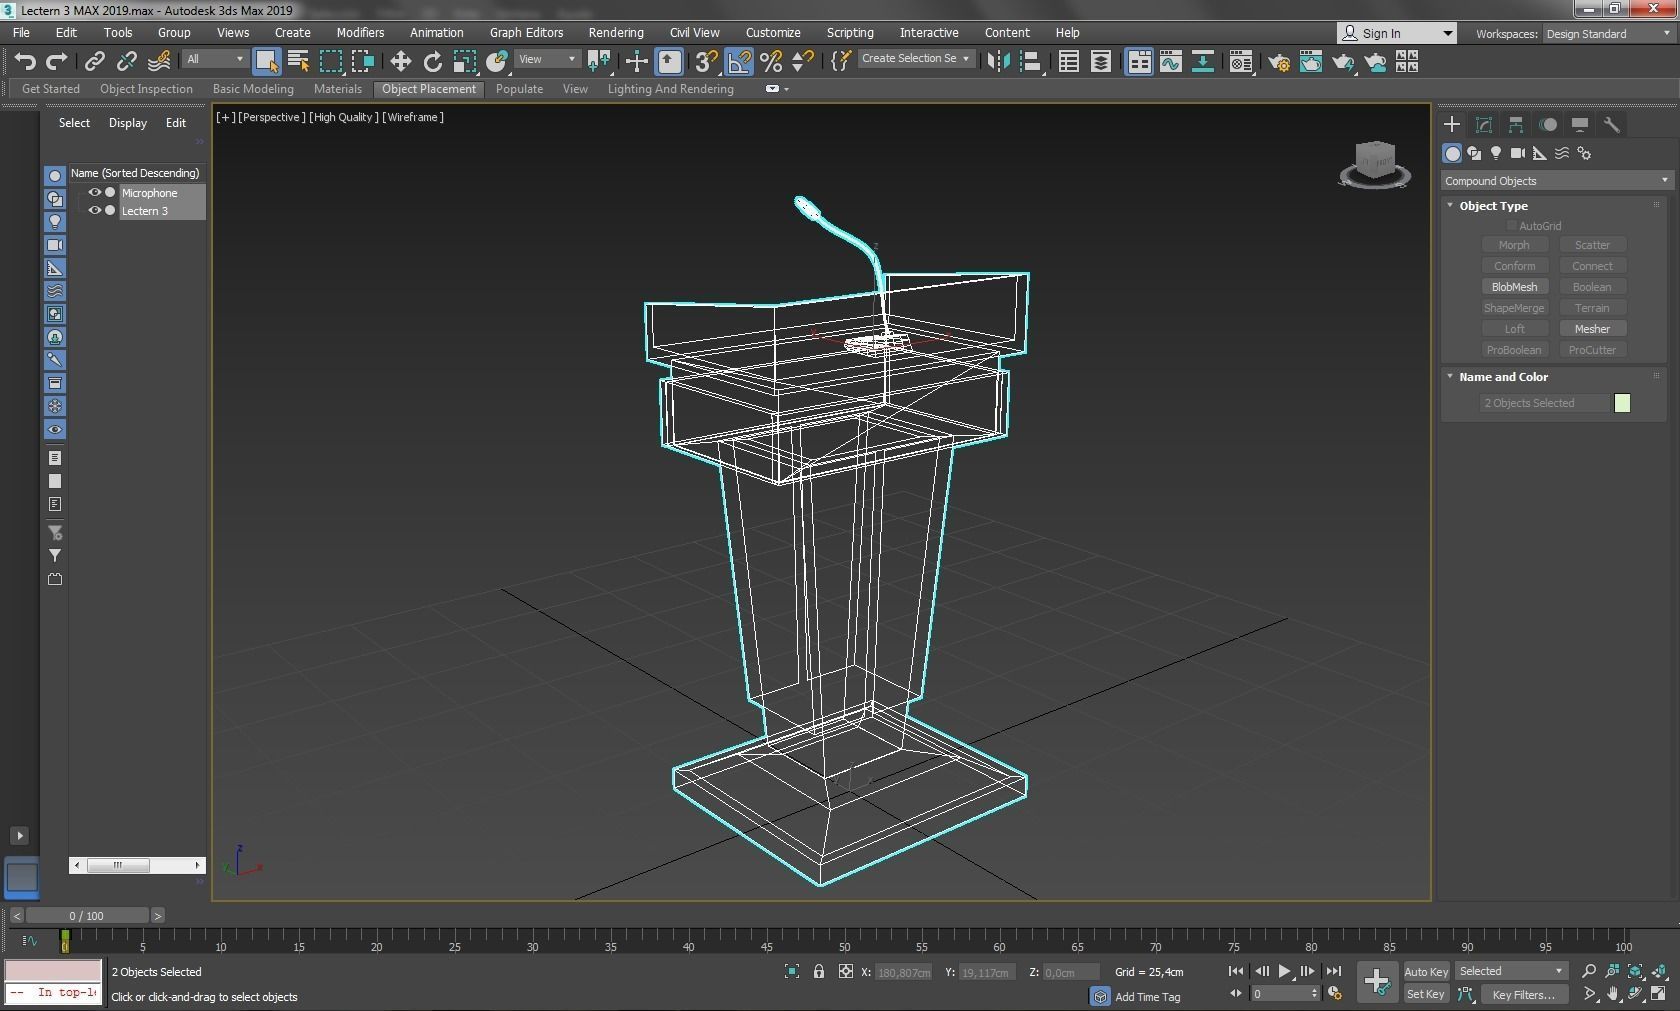The width and height of the screenshot is (1680, 1011).
Task: Open the Align tool icon
Action: coord(1030,62)
